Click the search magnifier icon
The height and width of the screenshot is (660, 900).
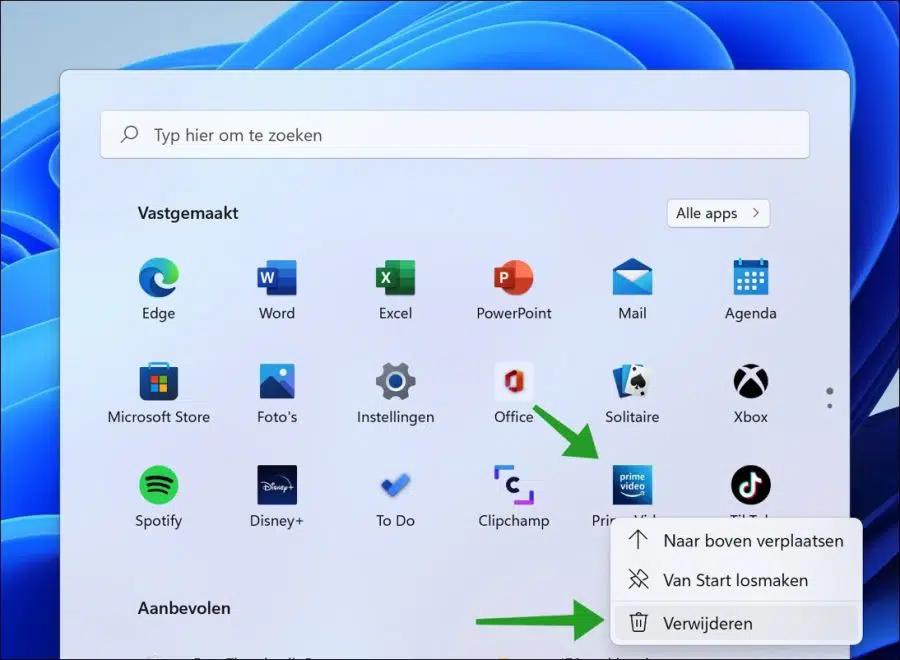(x=130, y=135)
